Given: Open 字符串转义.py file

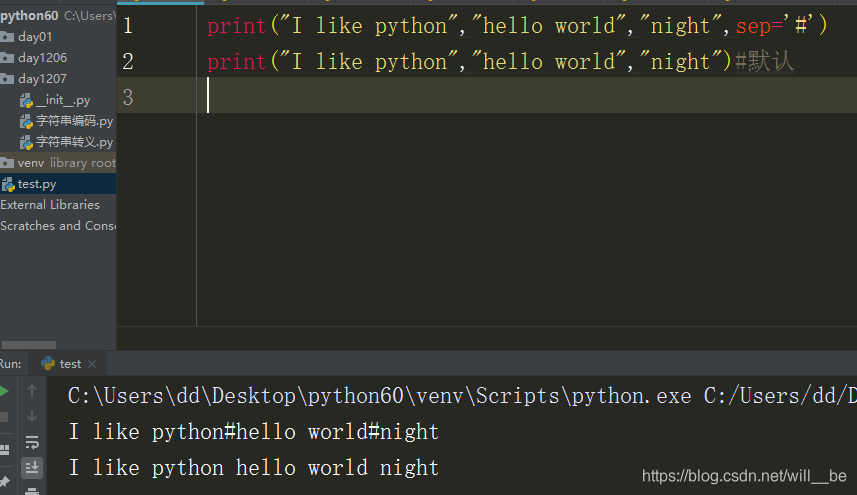Looking at the screenshot, I should (74, 142).
